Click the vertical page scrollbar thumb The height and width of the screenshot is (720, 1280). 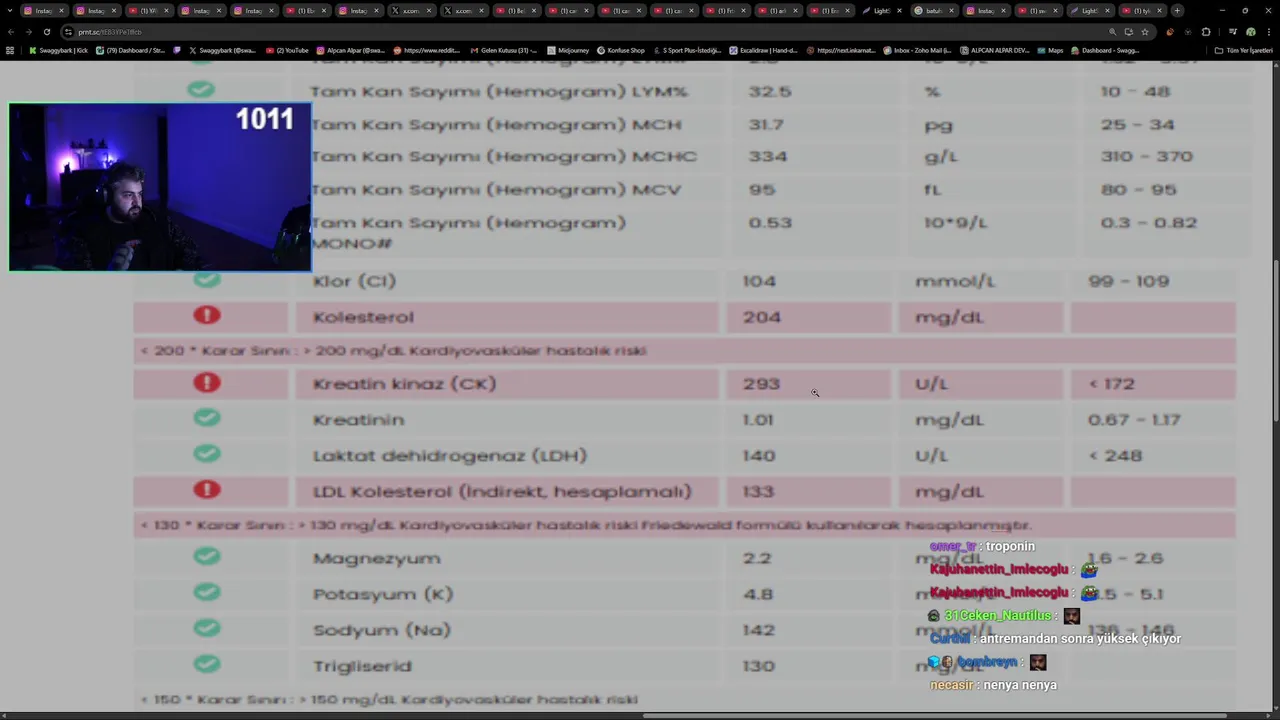click(1275, 340)
